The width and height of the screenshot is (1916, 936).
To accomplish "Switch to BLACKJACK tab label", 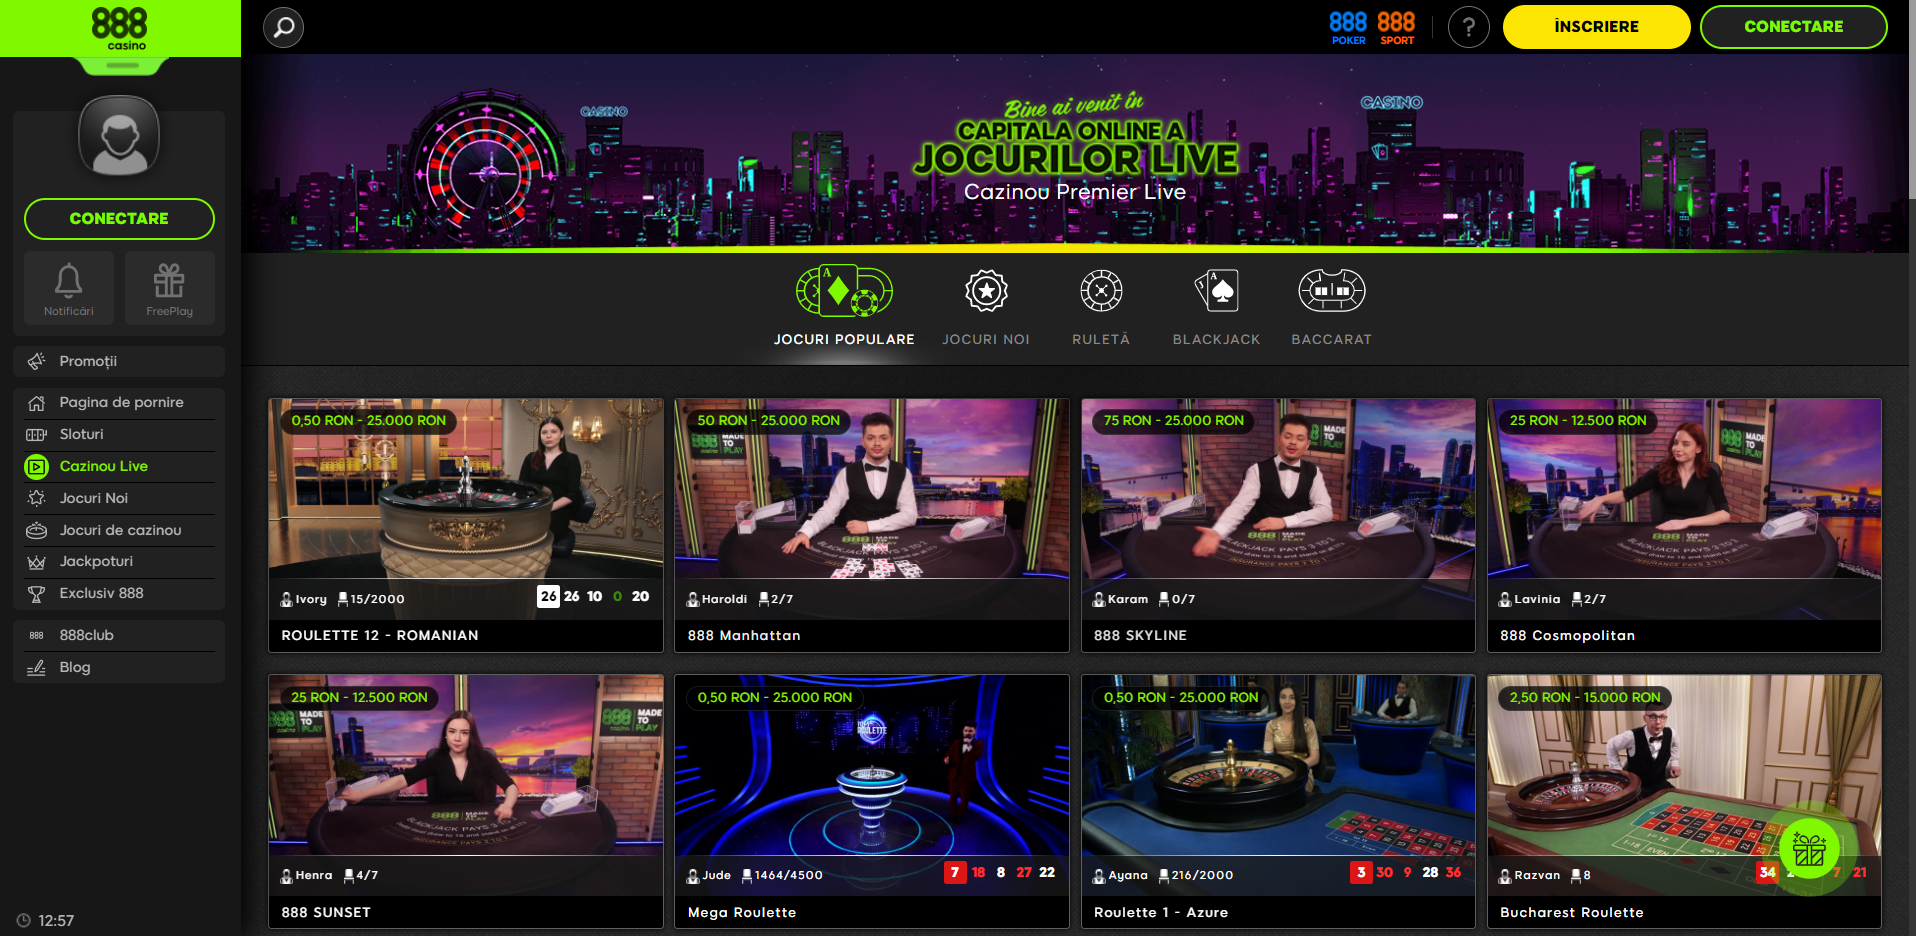I will pyautogui.click(x=1217, y=340).
